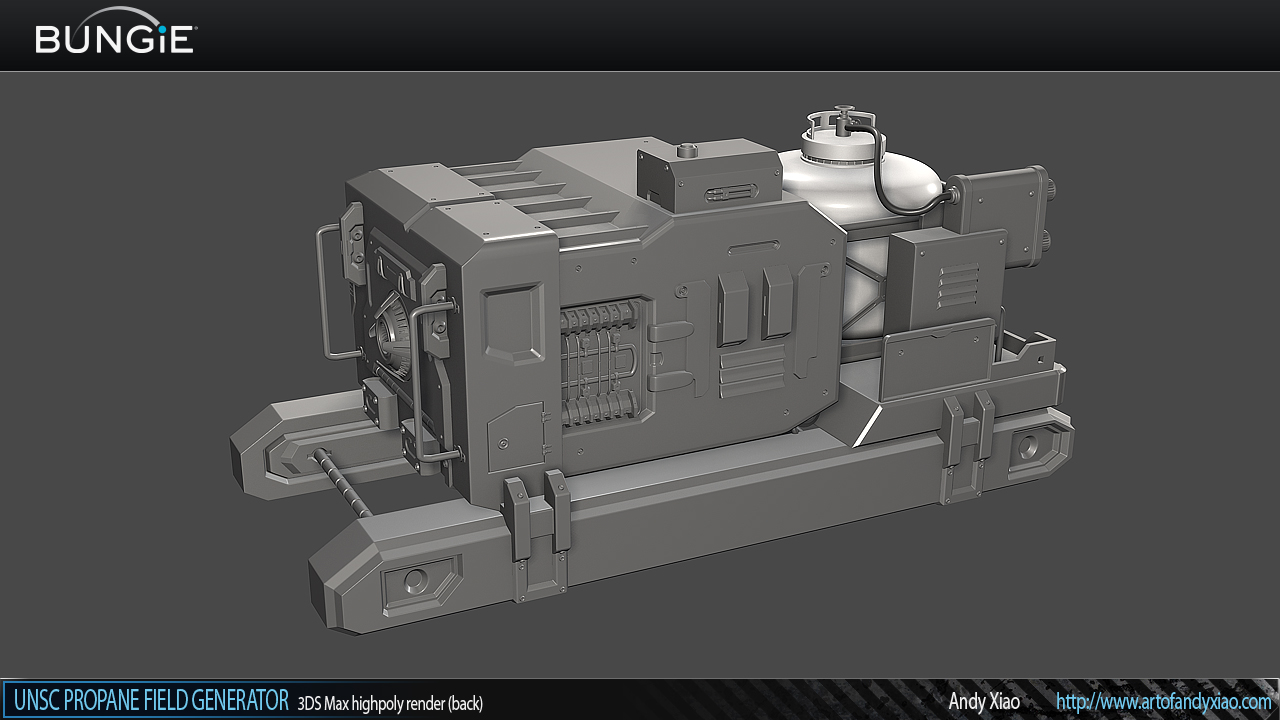Click the '3DS Max highpoly render (back)' caption
The image size is (1280, 720).
[390, 703]
